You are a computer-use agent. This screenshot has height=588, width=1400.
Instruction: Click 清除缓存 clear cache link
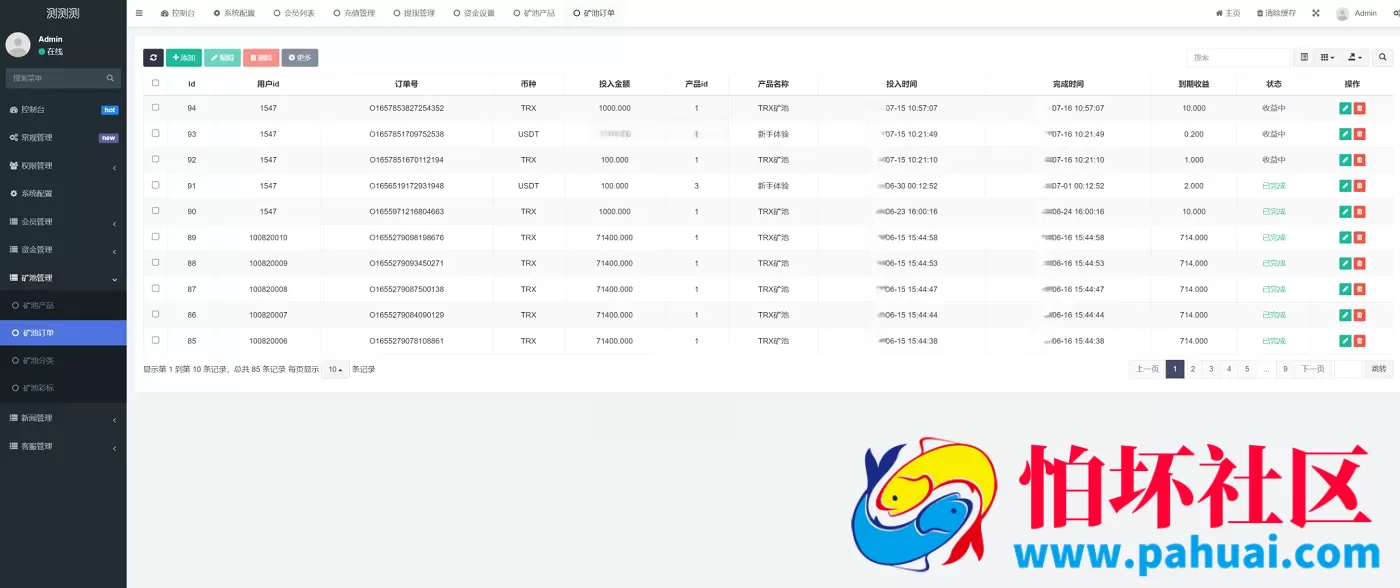[1276, 13]
